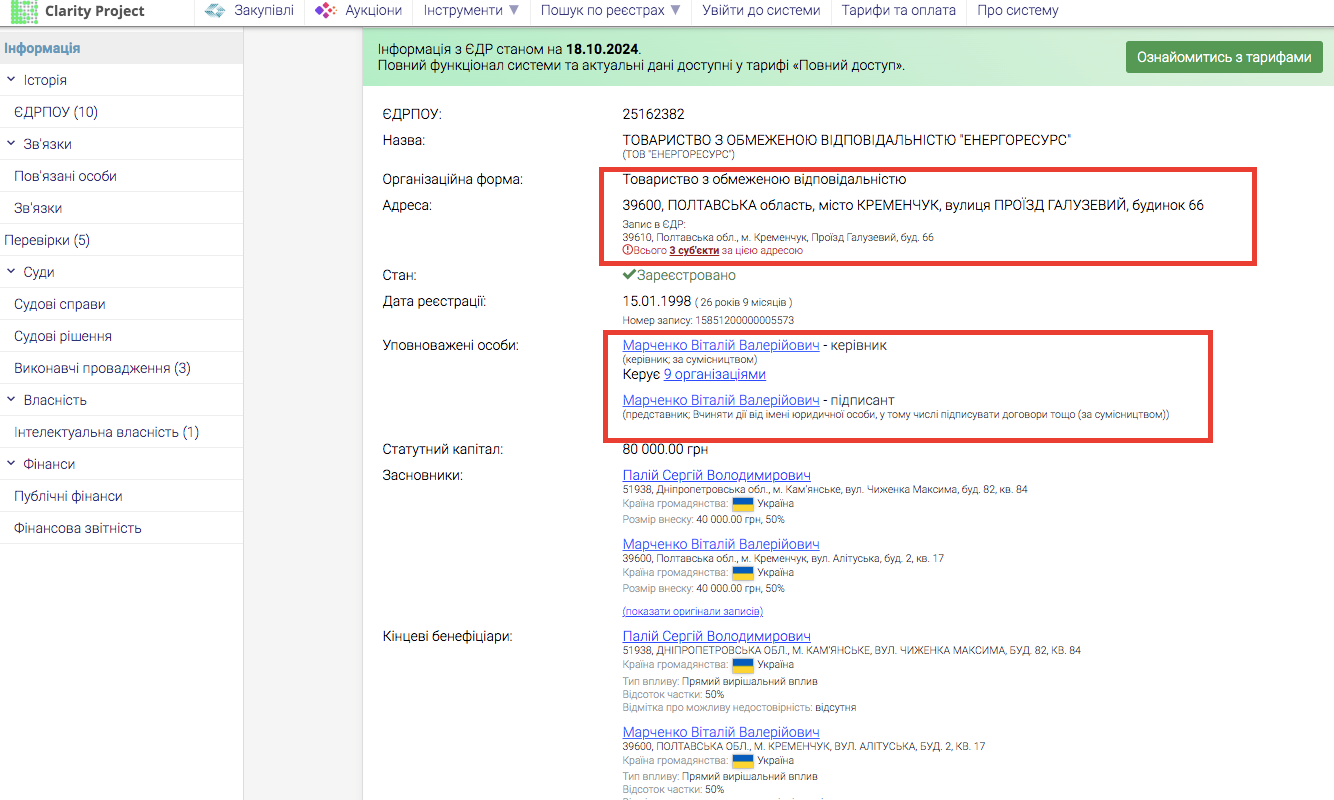Click Ukraine flag under first founder
This screenshot has height=800, width=1334.
(743, 504)
